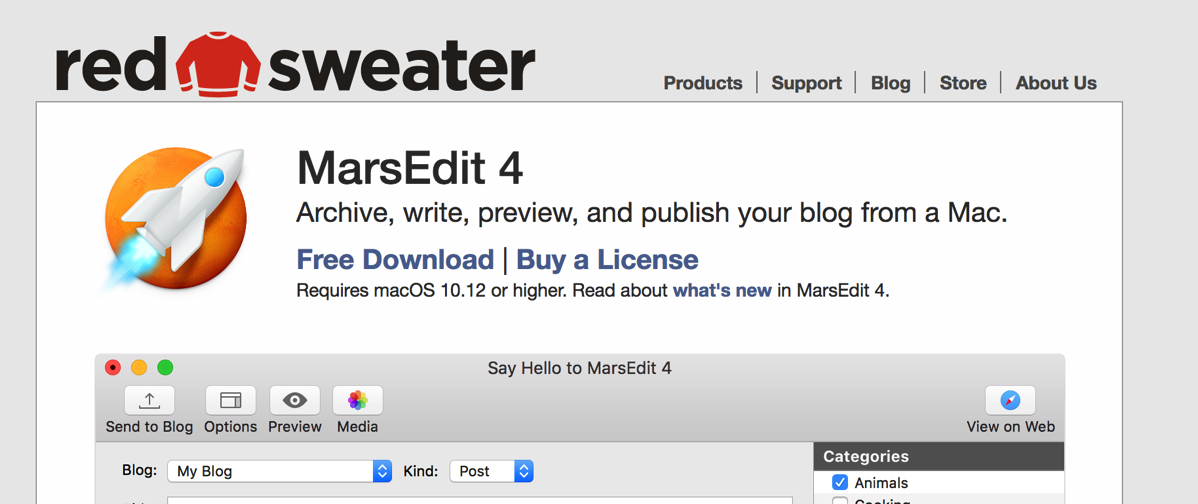The image size is (1198, 504).
Task: Open the Kind dropdown showing Post
Action: pos(491,471)
